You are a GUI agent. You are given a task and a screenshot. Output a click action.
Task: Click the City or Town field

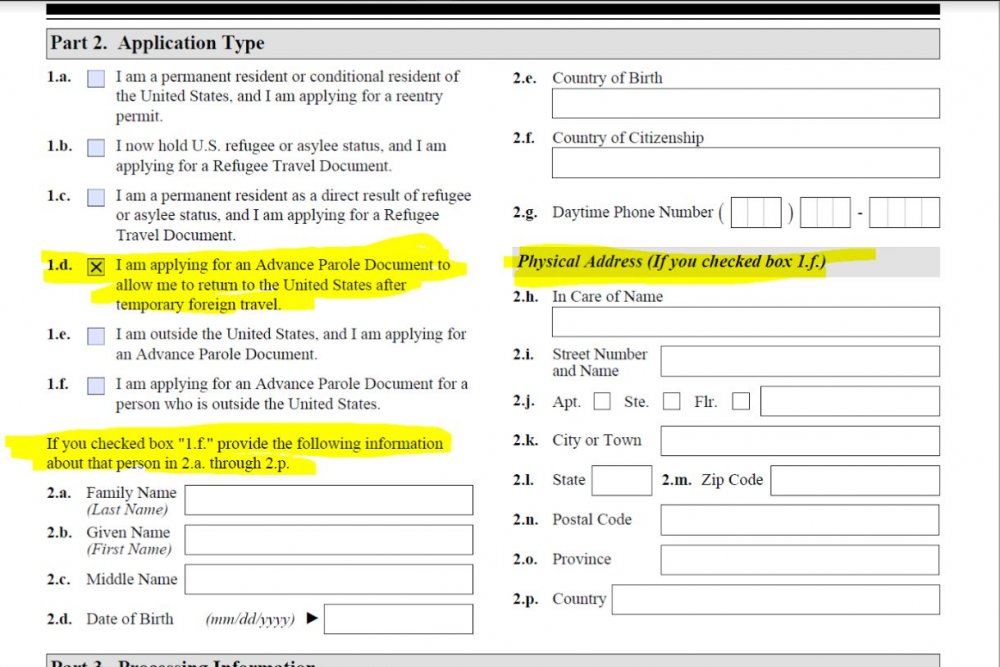click(800, 441)
